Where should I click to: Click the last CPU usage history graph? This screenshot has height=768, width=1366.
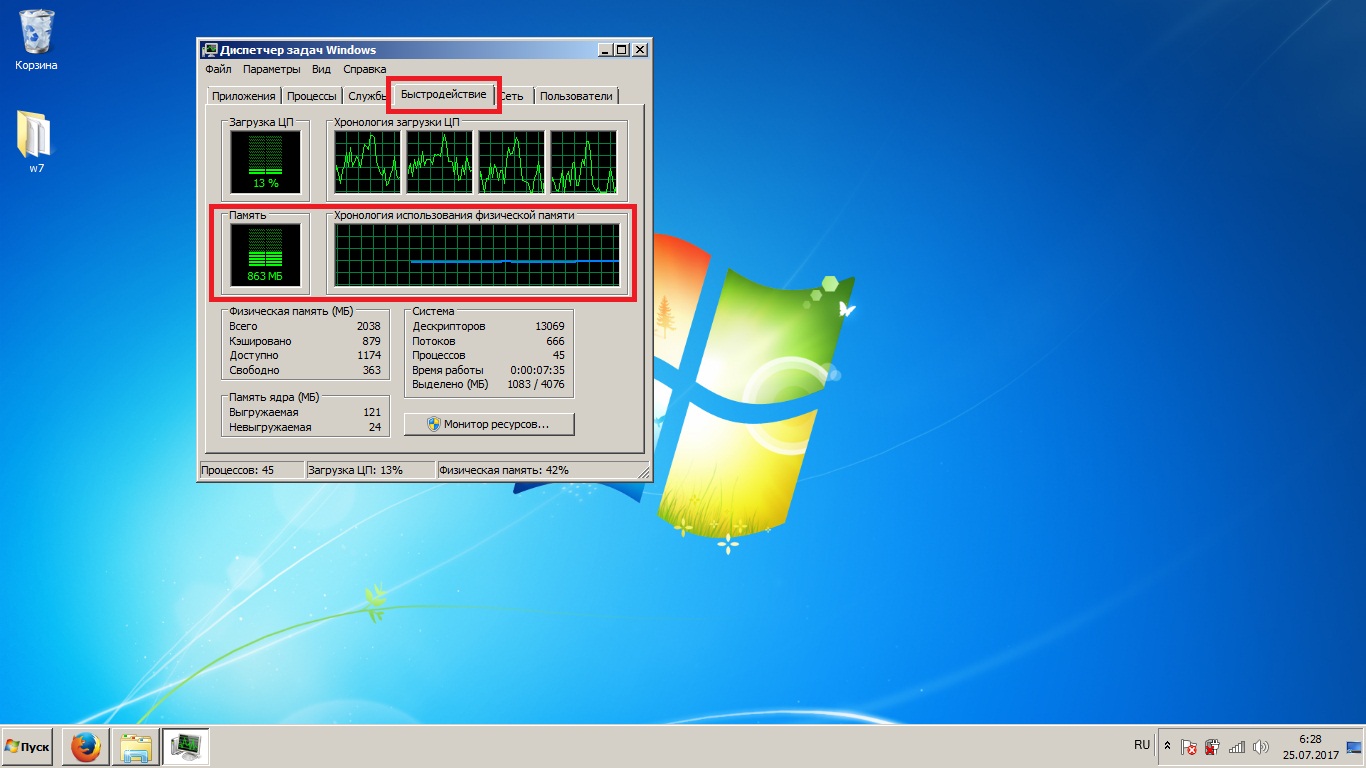click(x=584, y=161)
